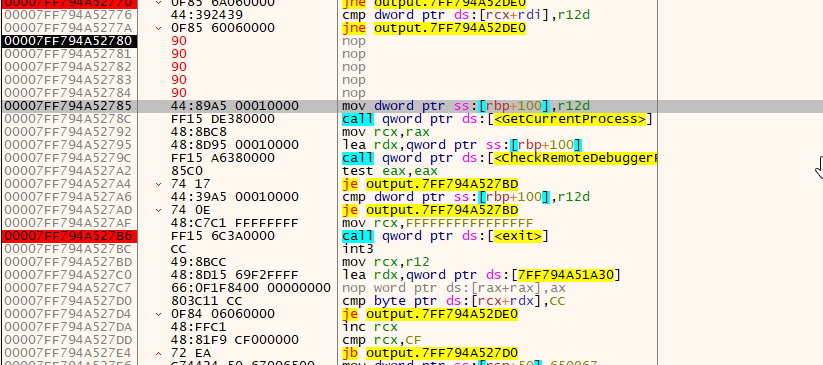823x365 pixels.
Task: Select byte 90 in row 00007FF794A52780
Action: tap(179, 41)
